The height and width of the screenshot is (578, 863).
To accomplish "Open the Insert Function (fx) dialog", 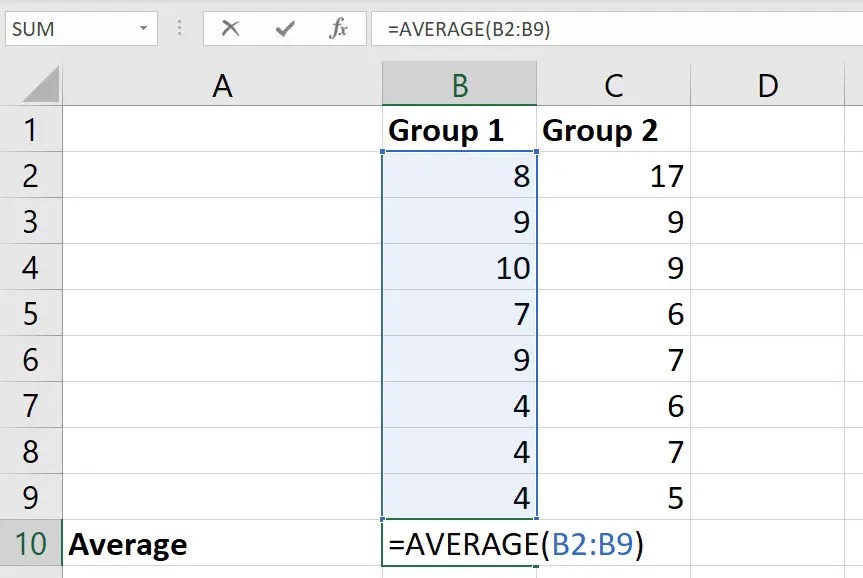I will point(339,28).
